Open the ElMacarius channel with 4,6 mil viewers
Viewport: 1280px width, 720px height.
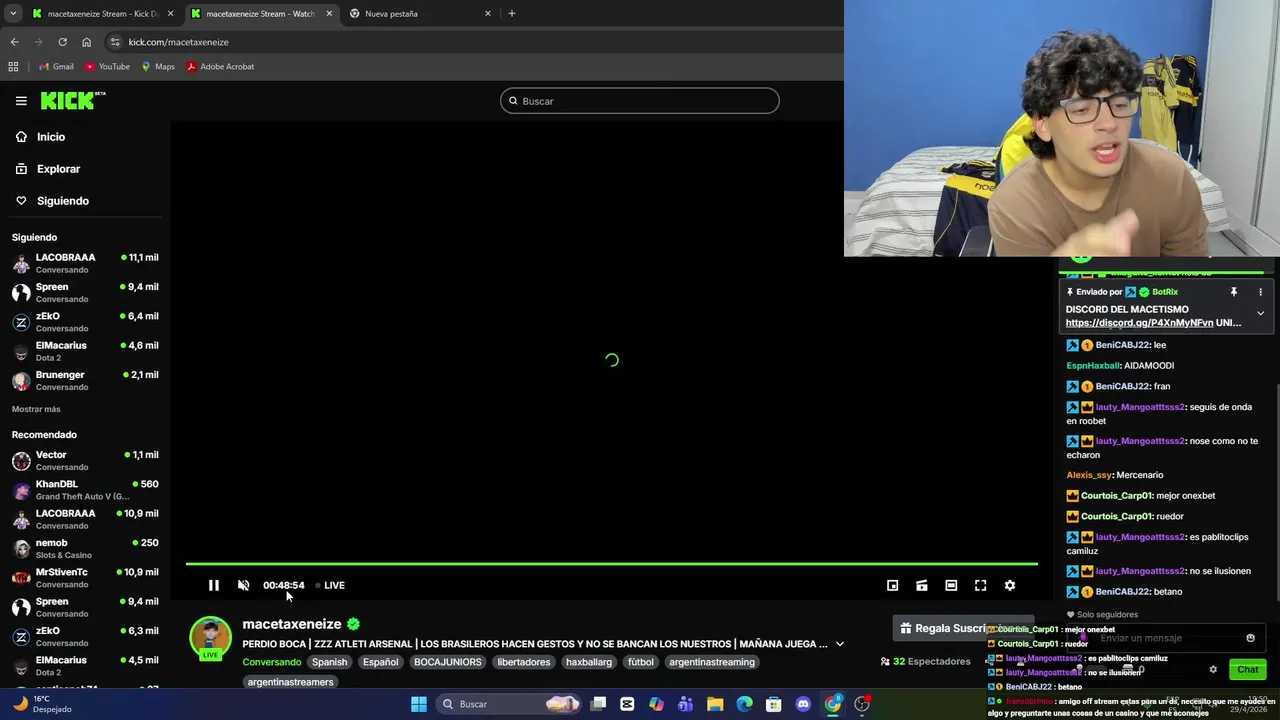[x=85, y=351]
